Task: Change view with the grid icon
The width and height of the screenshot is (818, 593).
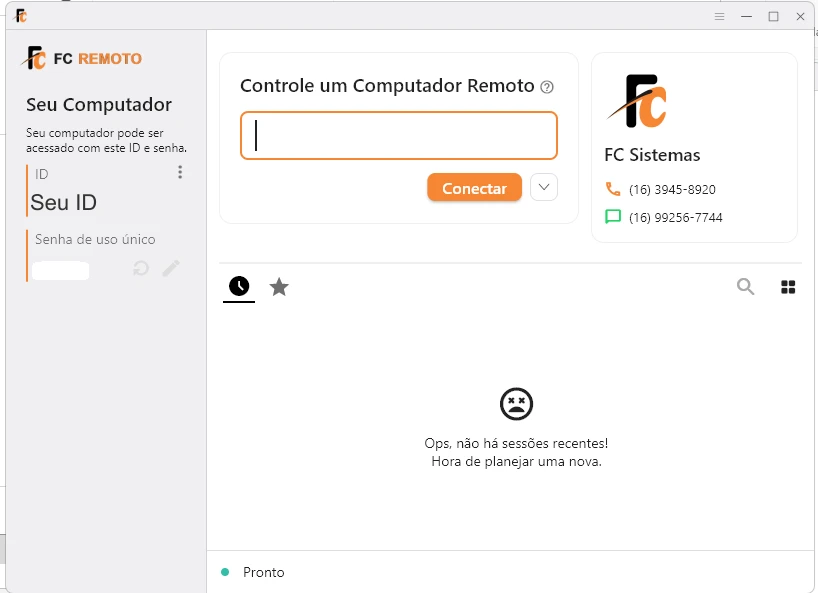Action: click(788, 287)
